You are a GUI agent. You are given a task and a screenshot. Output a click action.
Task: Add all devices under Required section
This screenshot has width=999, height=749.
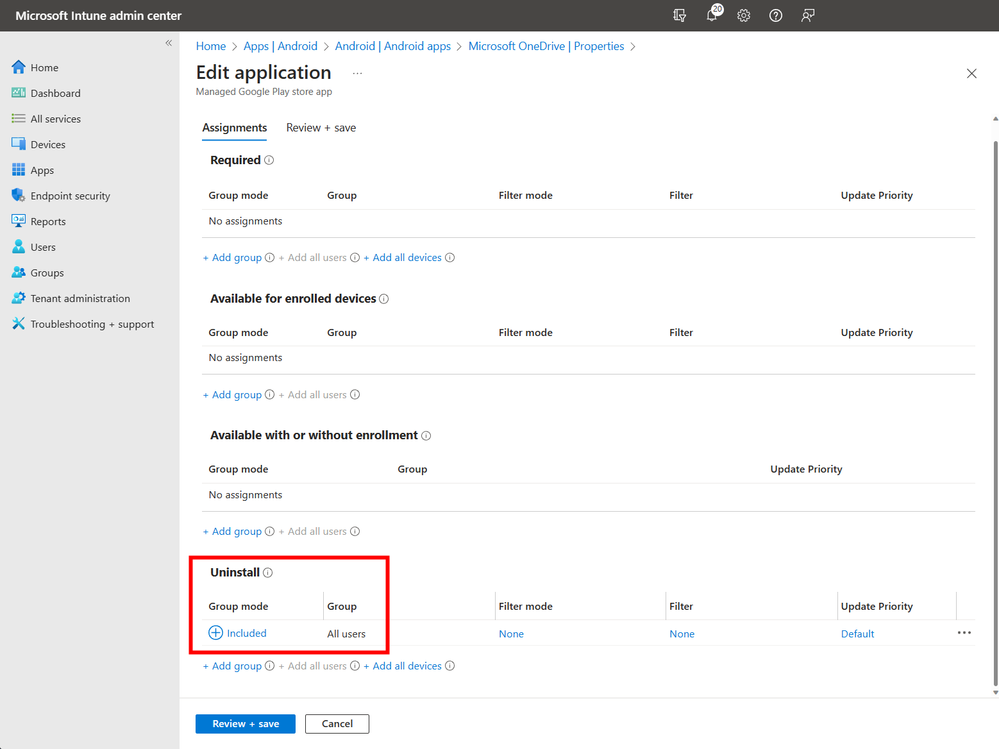coord(403,257)
